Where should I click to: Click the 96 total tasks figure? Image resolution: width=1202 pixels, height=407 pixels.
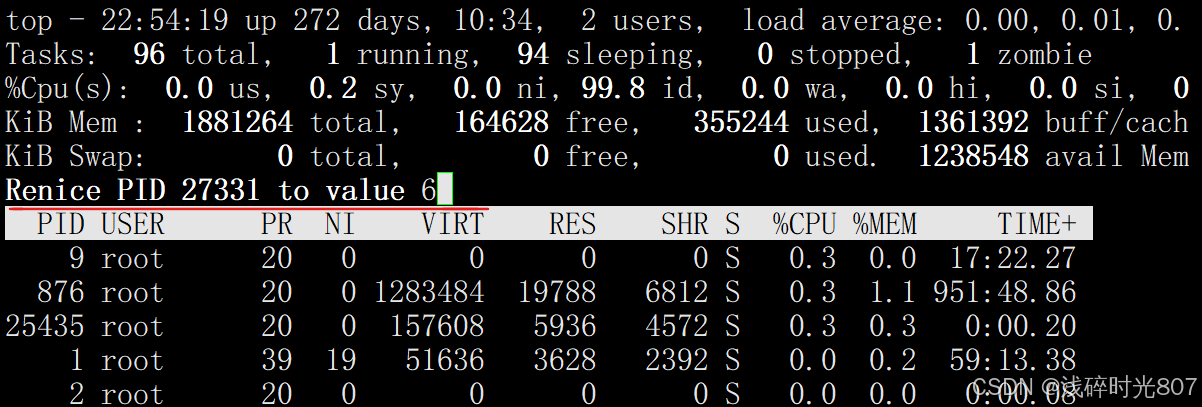click(149, 54)
